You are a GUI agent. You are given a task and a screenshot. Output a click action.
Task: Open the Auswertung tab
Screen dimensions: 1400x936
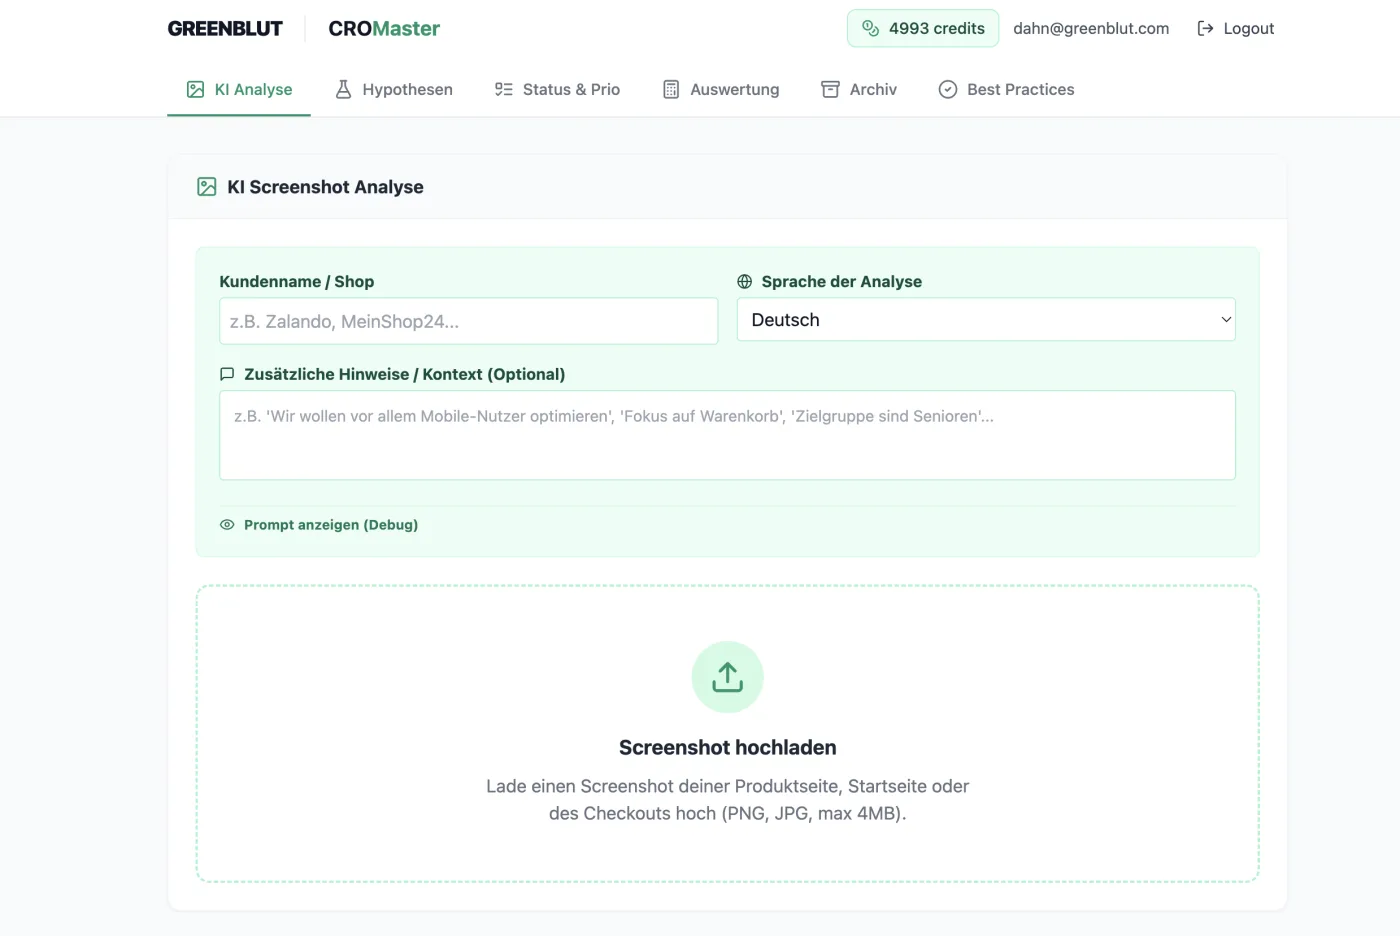pyautogui.click(x=721, y=89)
